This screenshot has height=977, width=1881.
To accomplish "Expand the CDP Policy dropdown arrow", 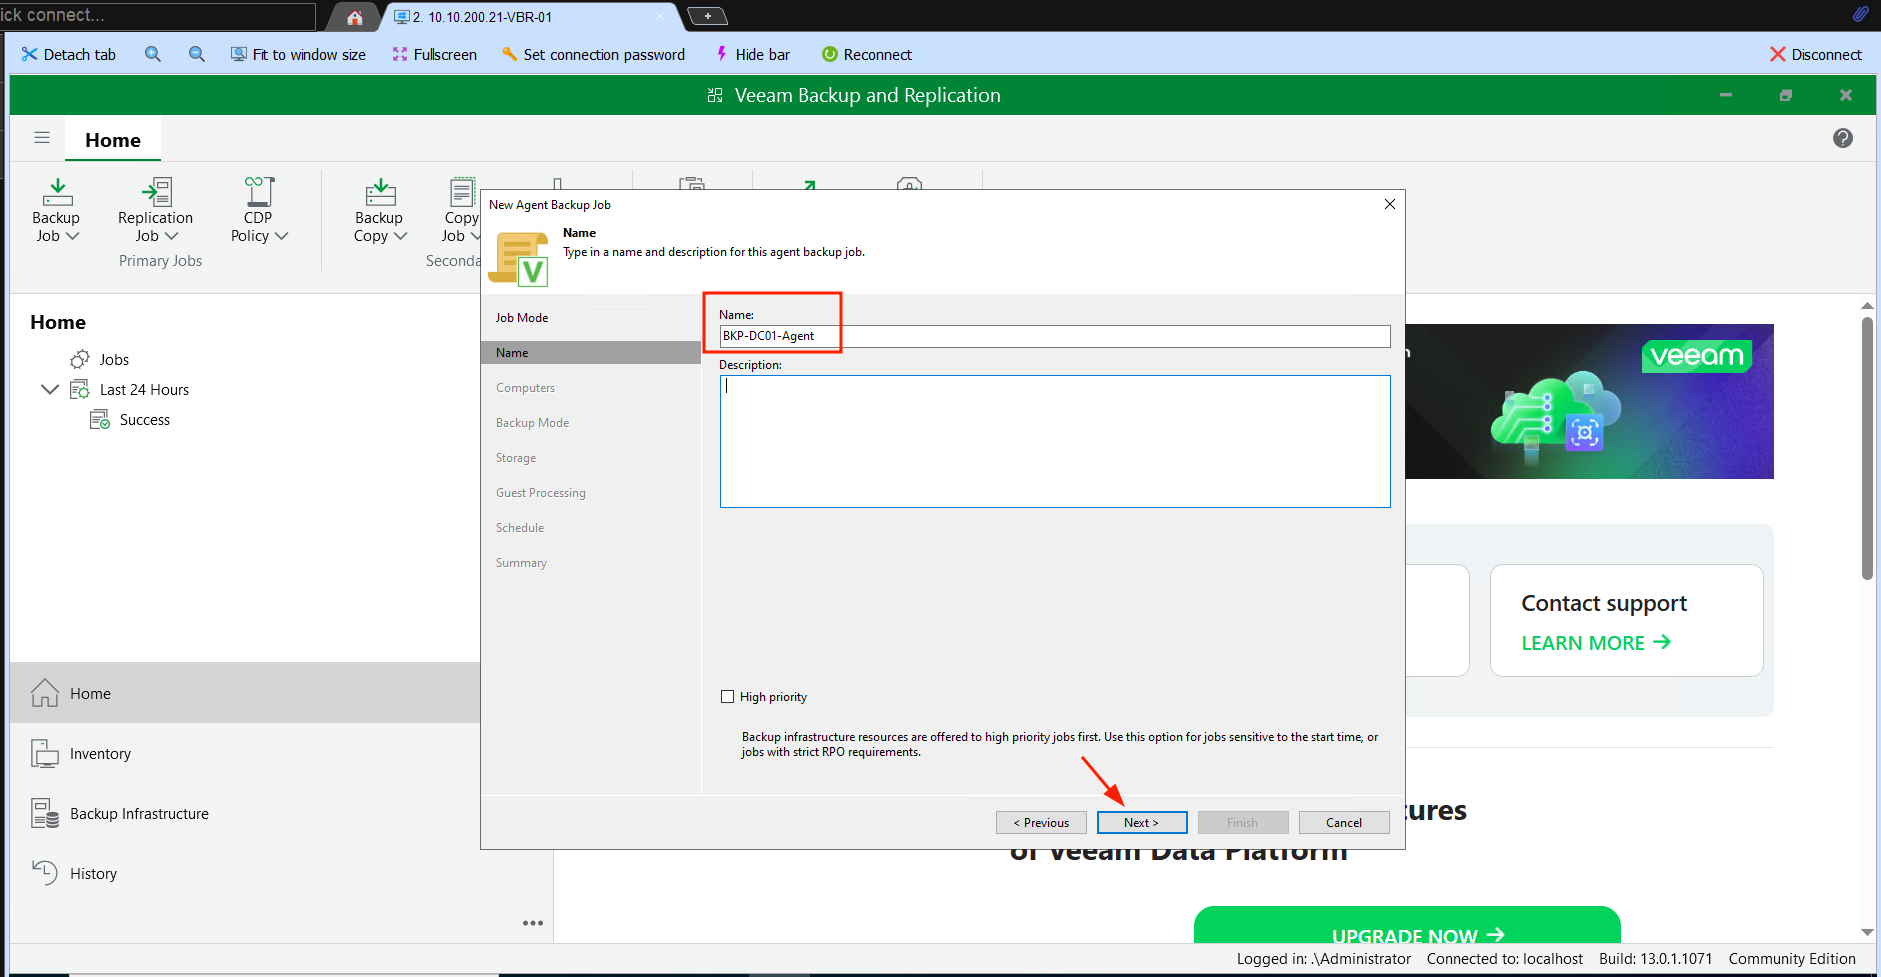I will pyautogui.click(x=281, y=236).
